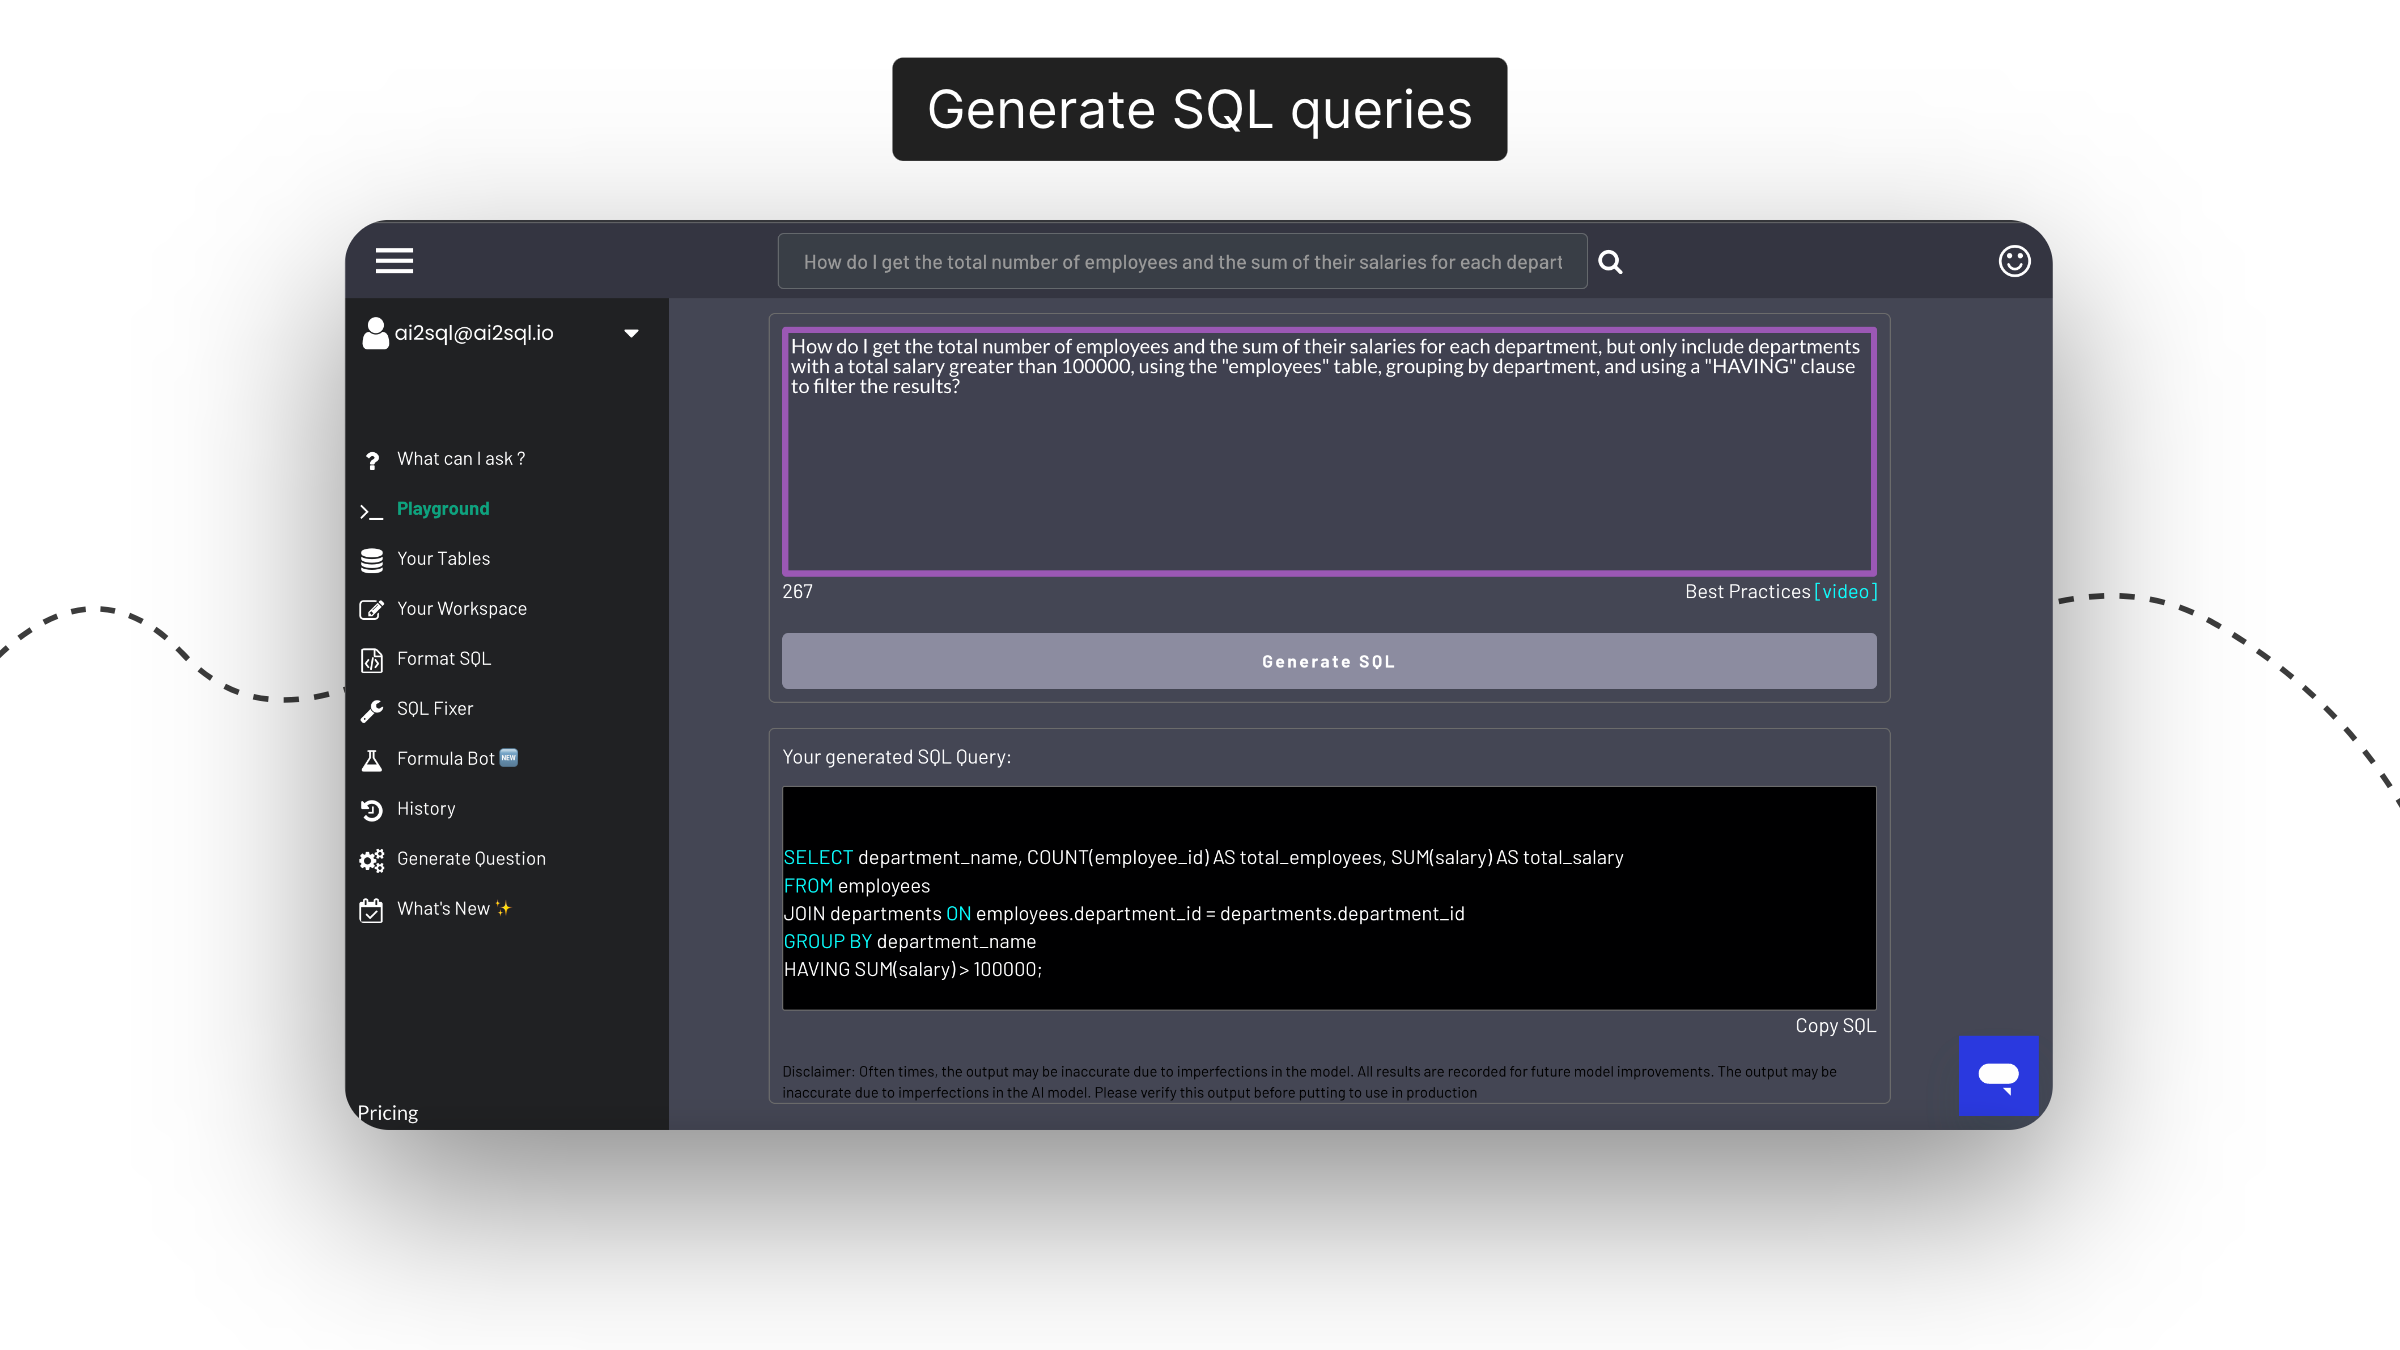Viewport: 2400px width, 1350px height.
Task: Expand What's New section
Action: point(453,907)
